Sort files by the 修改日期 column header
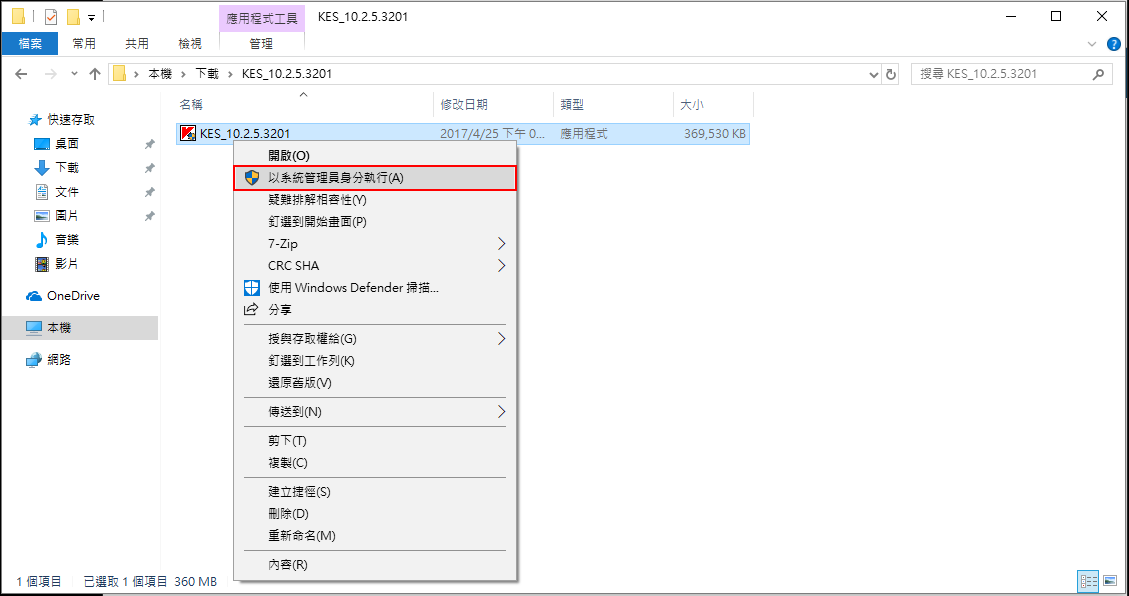Screen dimensions: 1129x596 [x=463, y=105]
